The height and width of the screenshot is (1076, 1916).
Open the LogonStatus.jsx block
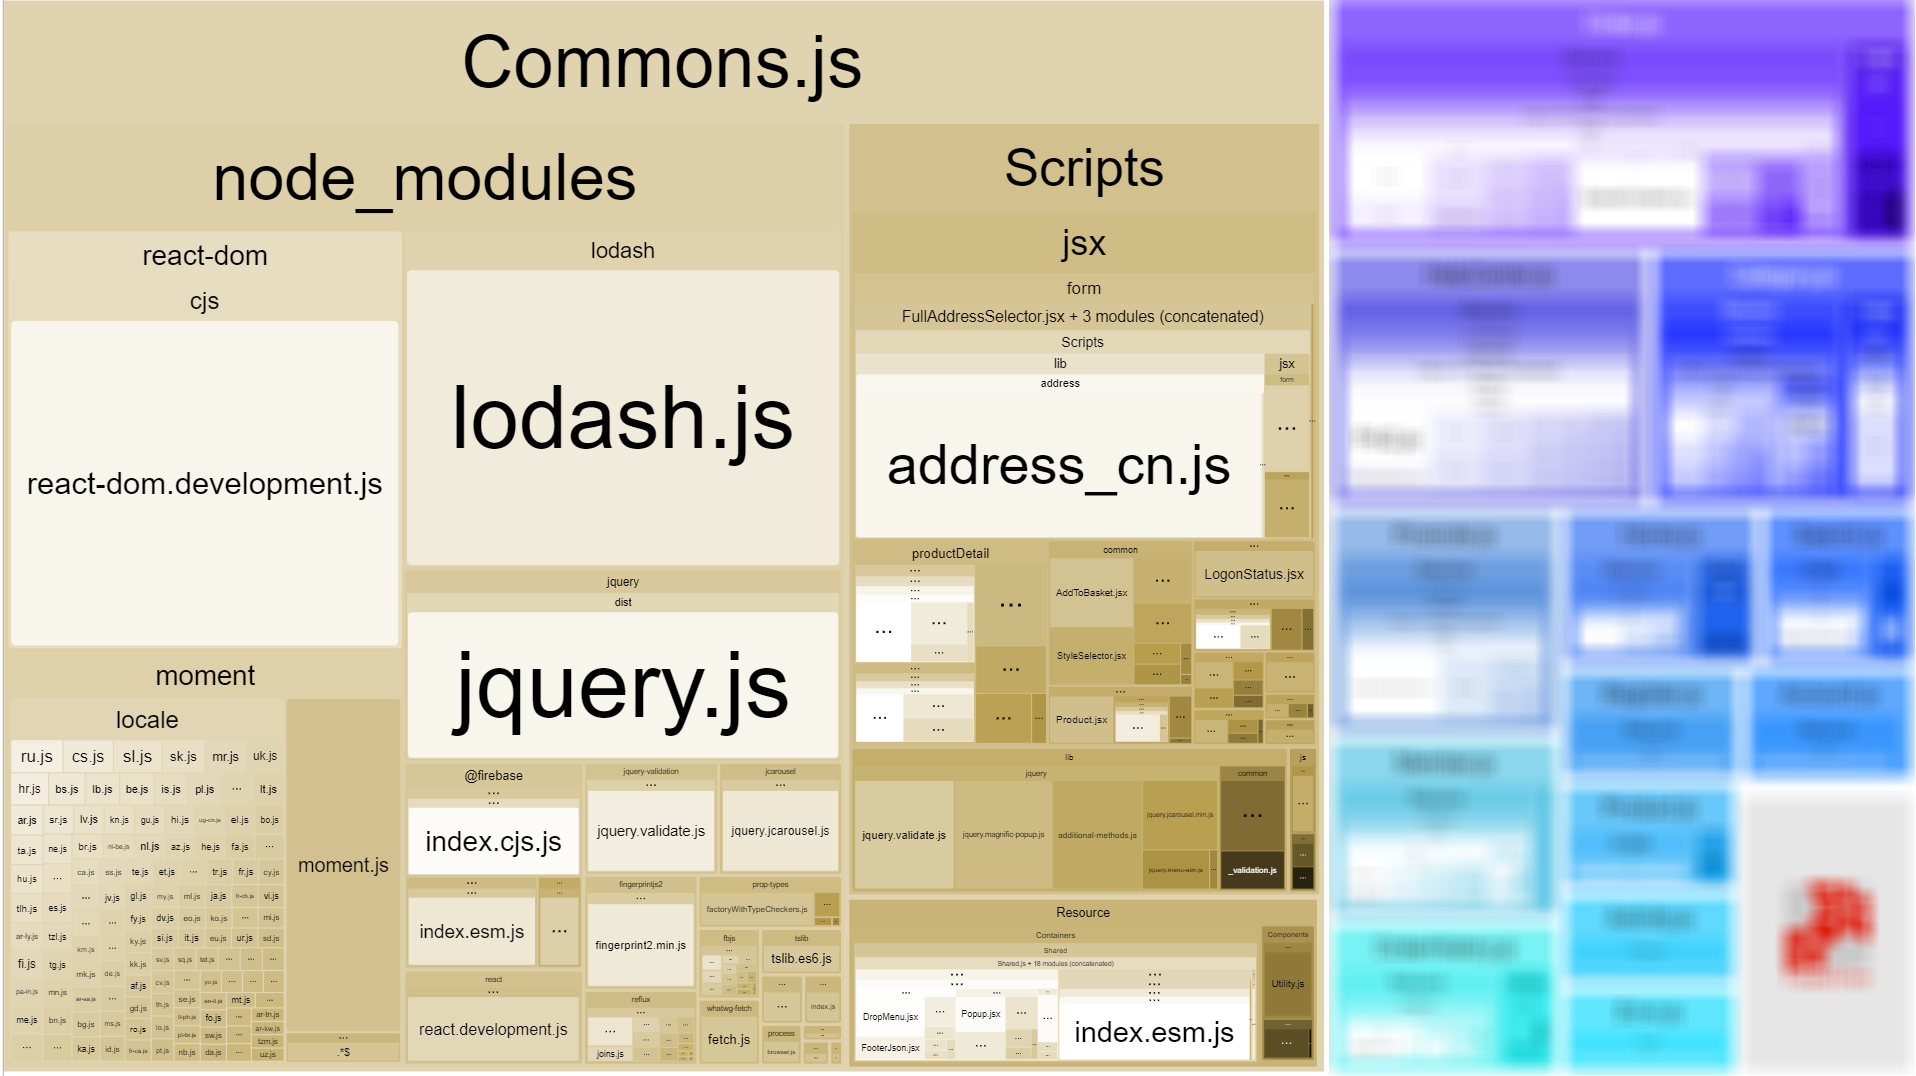1253,575
